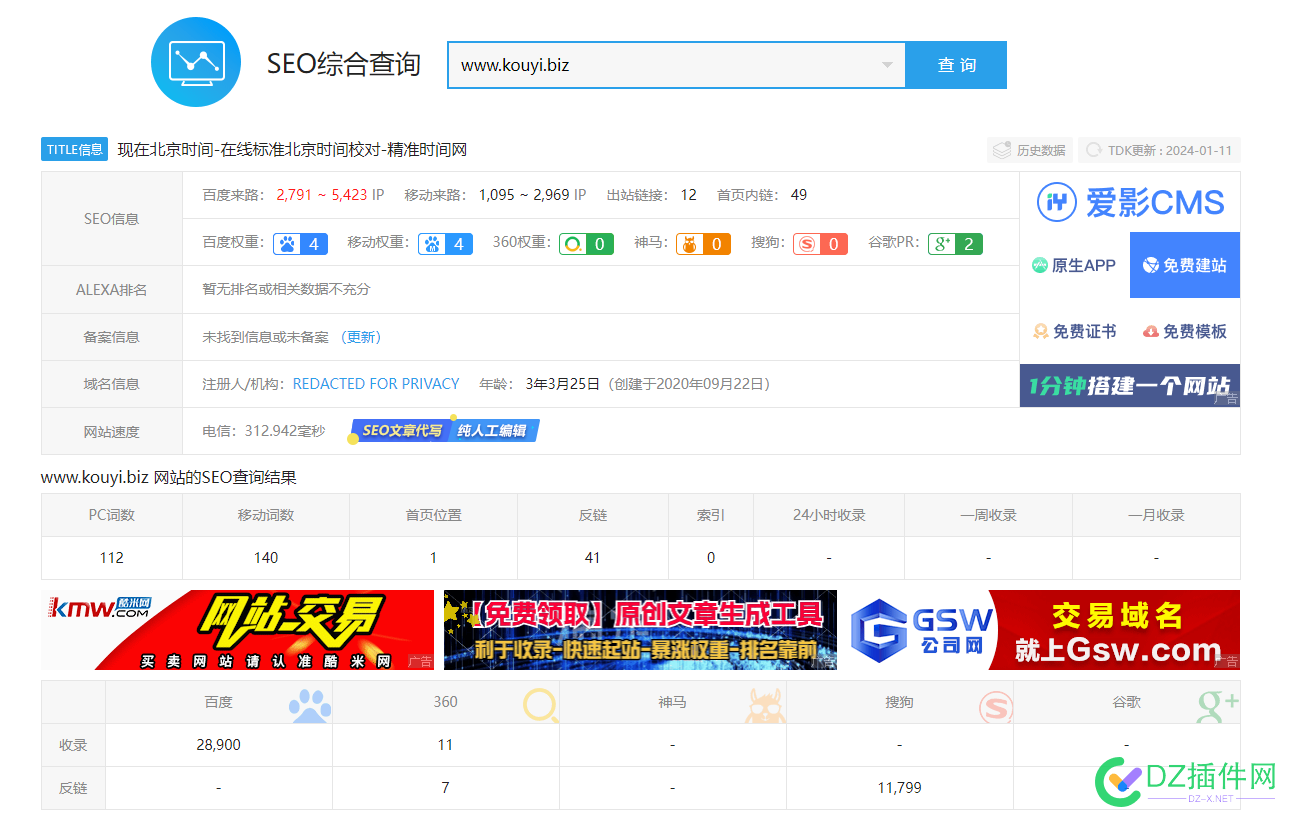Click the 原生APP green icon
The image size is (1295, 822).
(x=1040, y=265)
